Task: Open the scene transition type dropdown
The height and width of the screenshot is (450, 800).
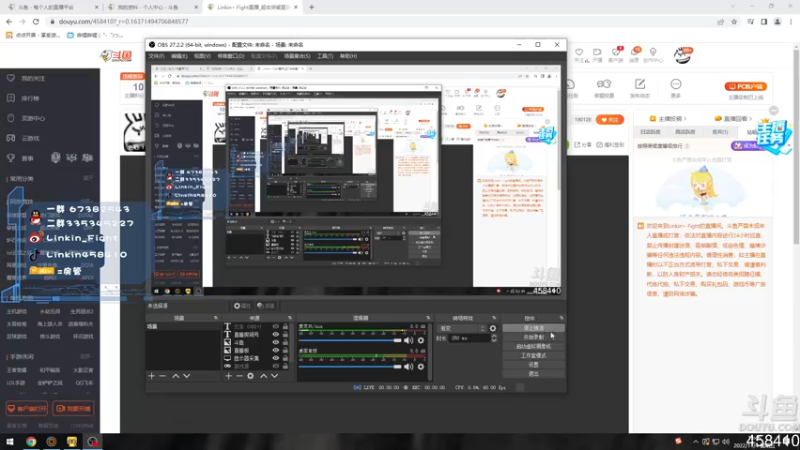Action: [x=461, y=329]
